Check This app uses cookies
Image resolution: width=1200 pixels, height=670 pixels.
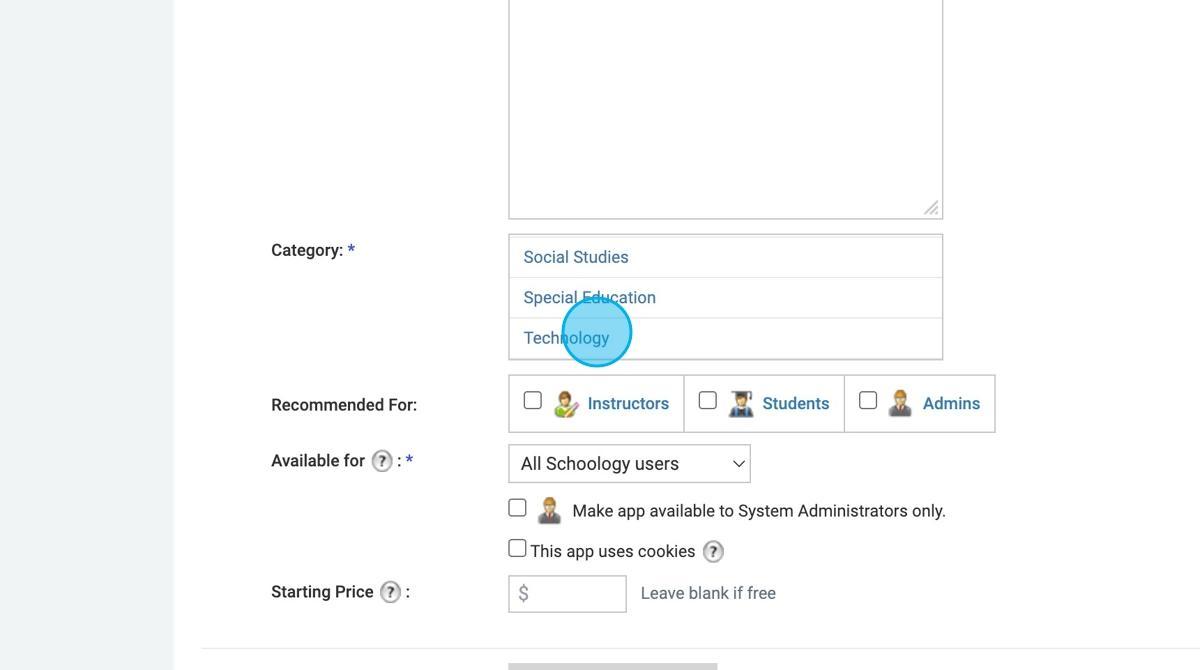point(516,547)
